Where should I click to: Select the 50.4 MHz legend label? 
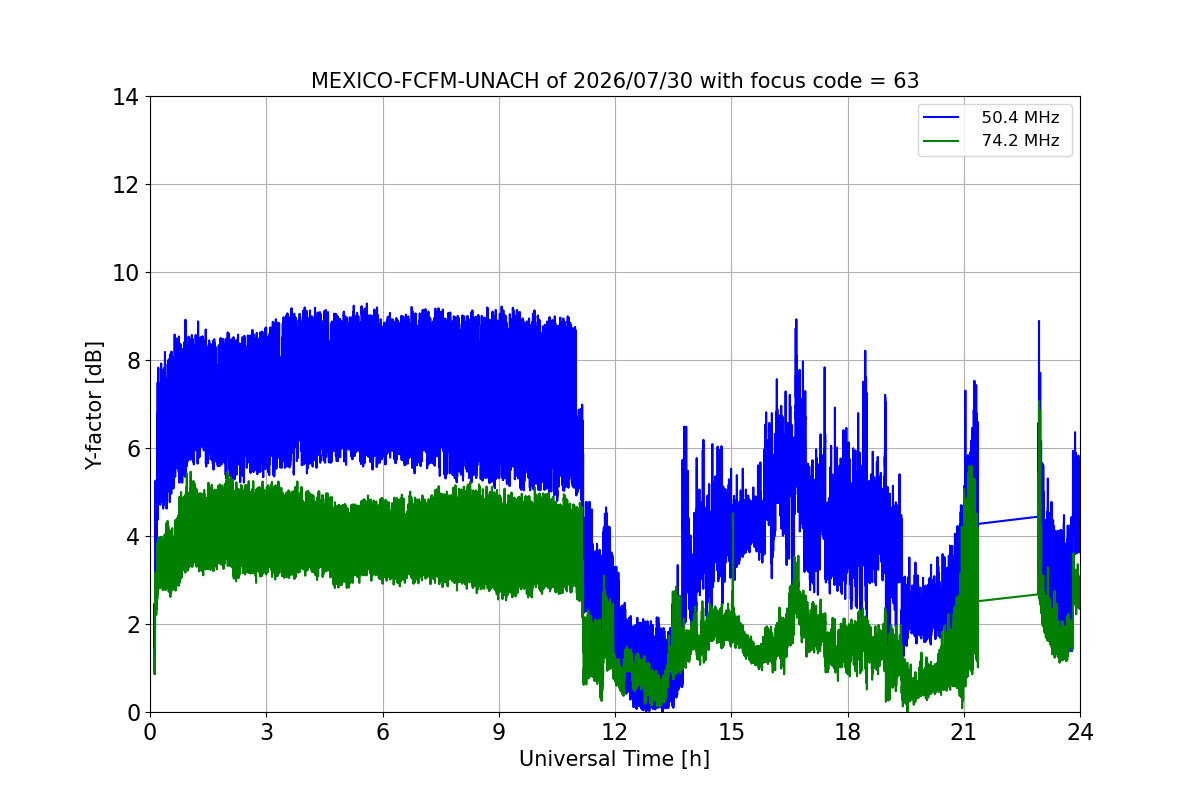click(x=1020, y=118)
